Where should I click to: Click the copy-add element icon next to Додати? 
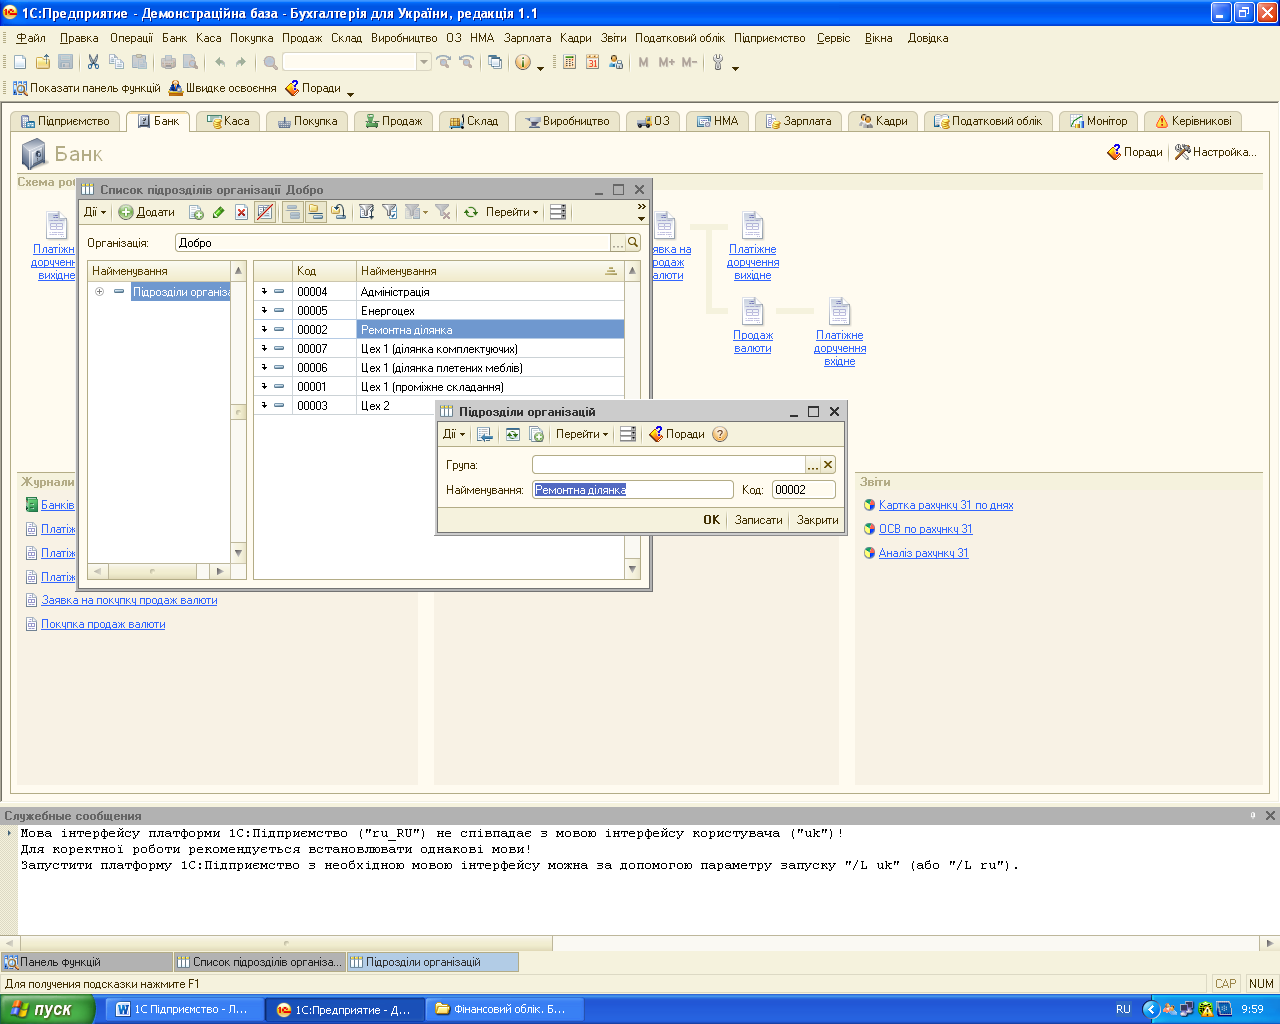196,212
